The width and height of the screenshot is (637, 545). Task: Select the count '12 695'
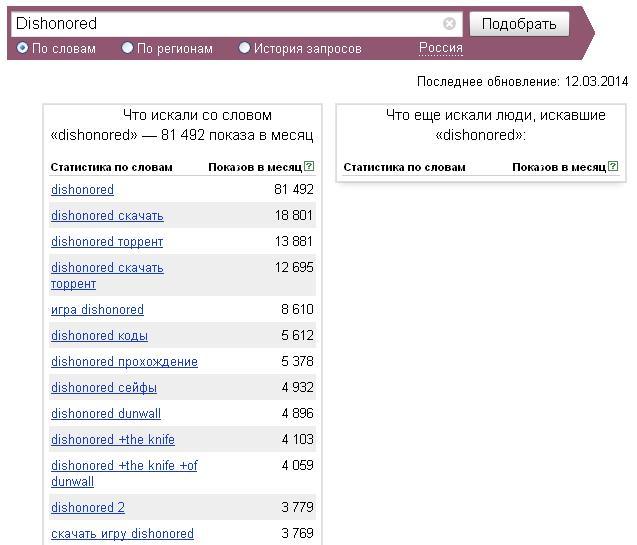(x=294, y=267)
